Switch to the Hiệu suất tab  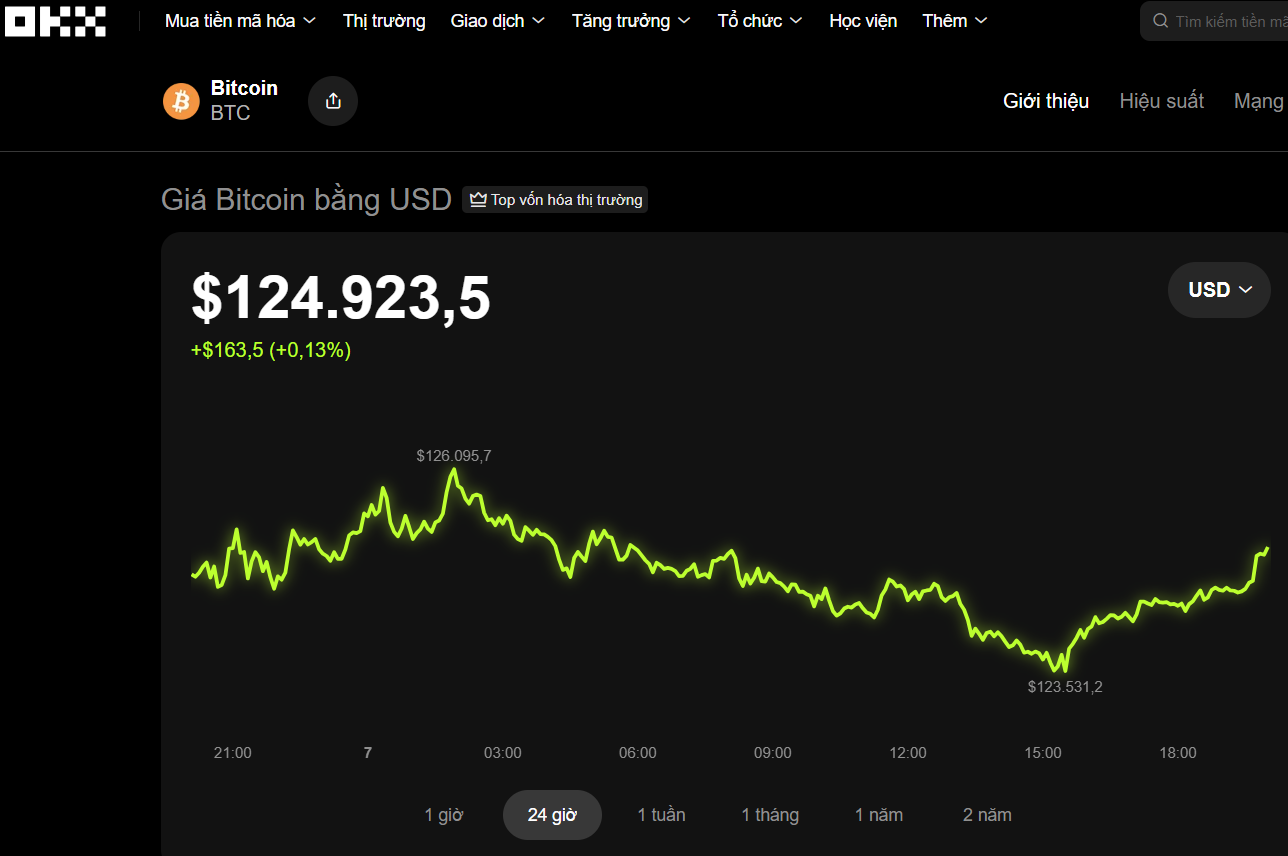tap(1161, 101)
